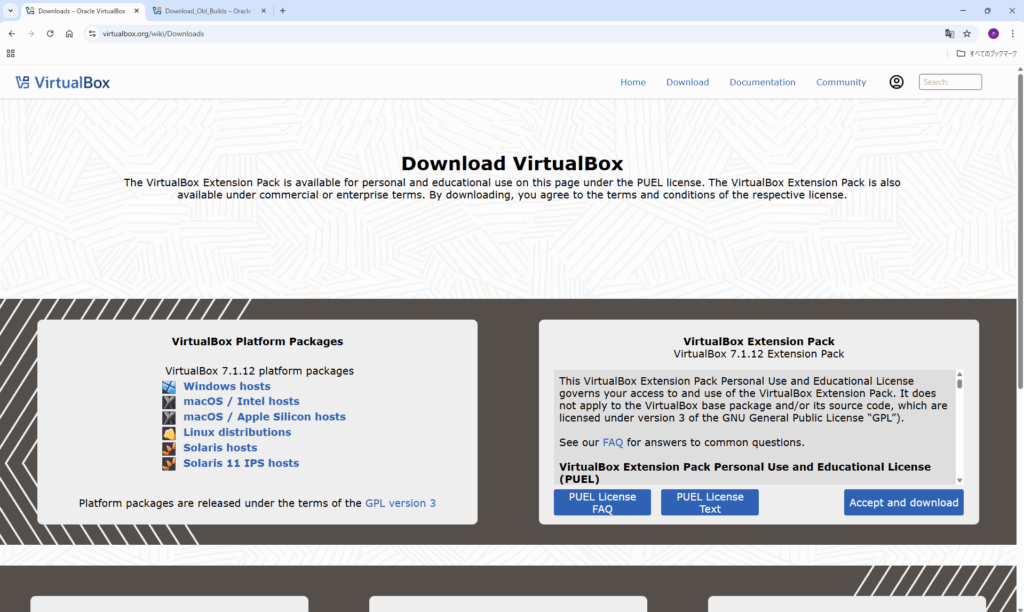1024x612 pixels.
Task: Open the user account icon in the header
Action: [x=896, y=82]
